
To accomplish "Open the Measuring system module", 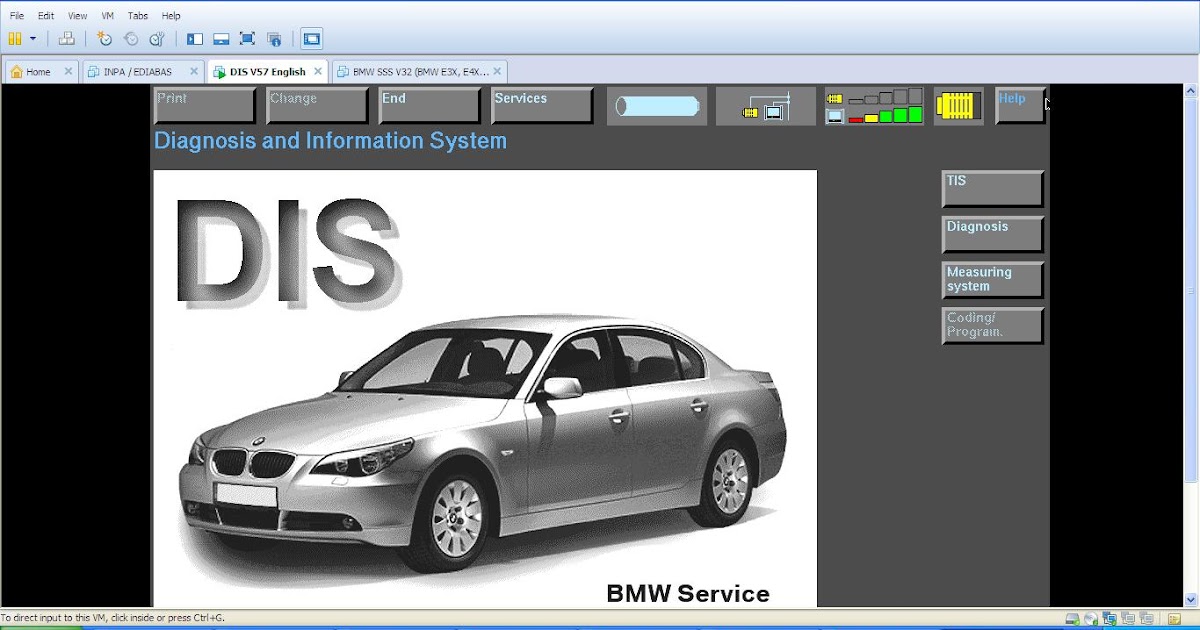I will (x=993, y=280).
